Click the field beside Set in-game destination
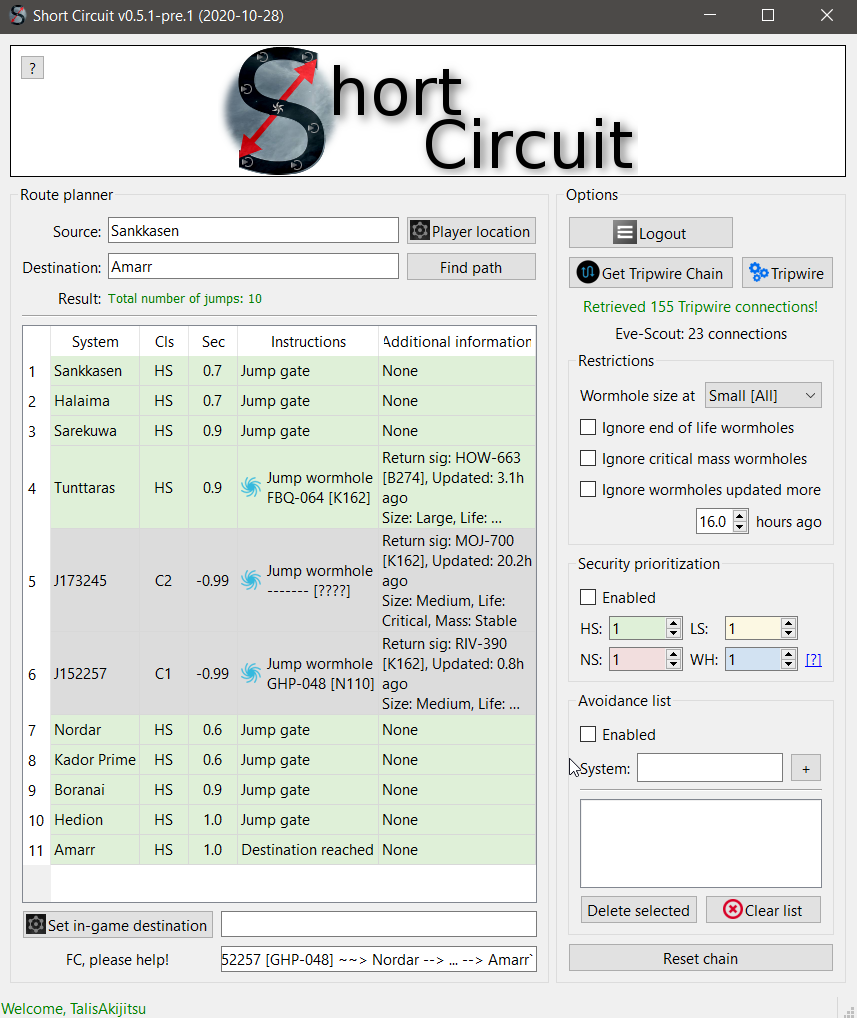This screenshot has width=857, height=1018. tap(379, 924)
